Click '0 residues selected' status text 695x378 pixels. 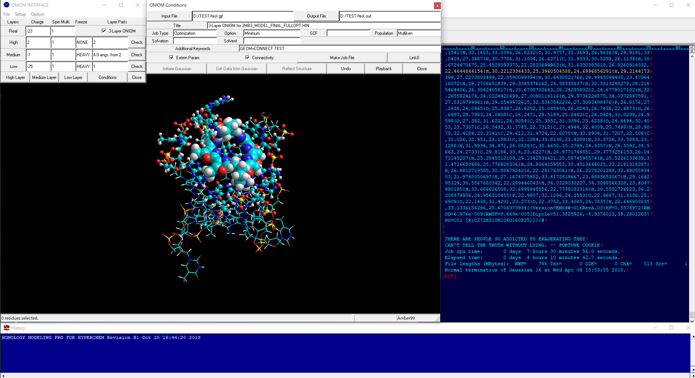20,318
